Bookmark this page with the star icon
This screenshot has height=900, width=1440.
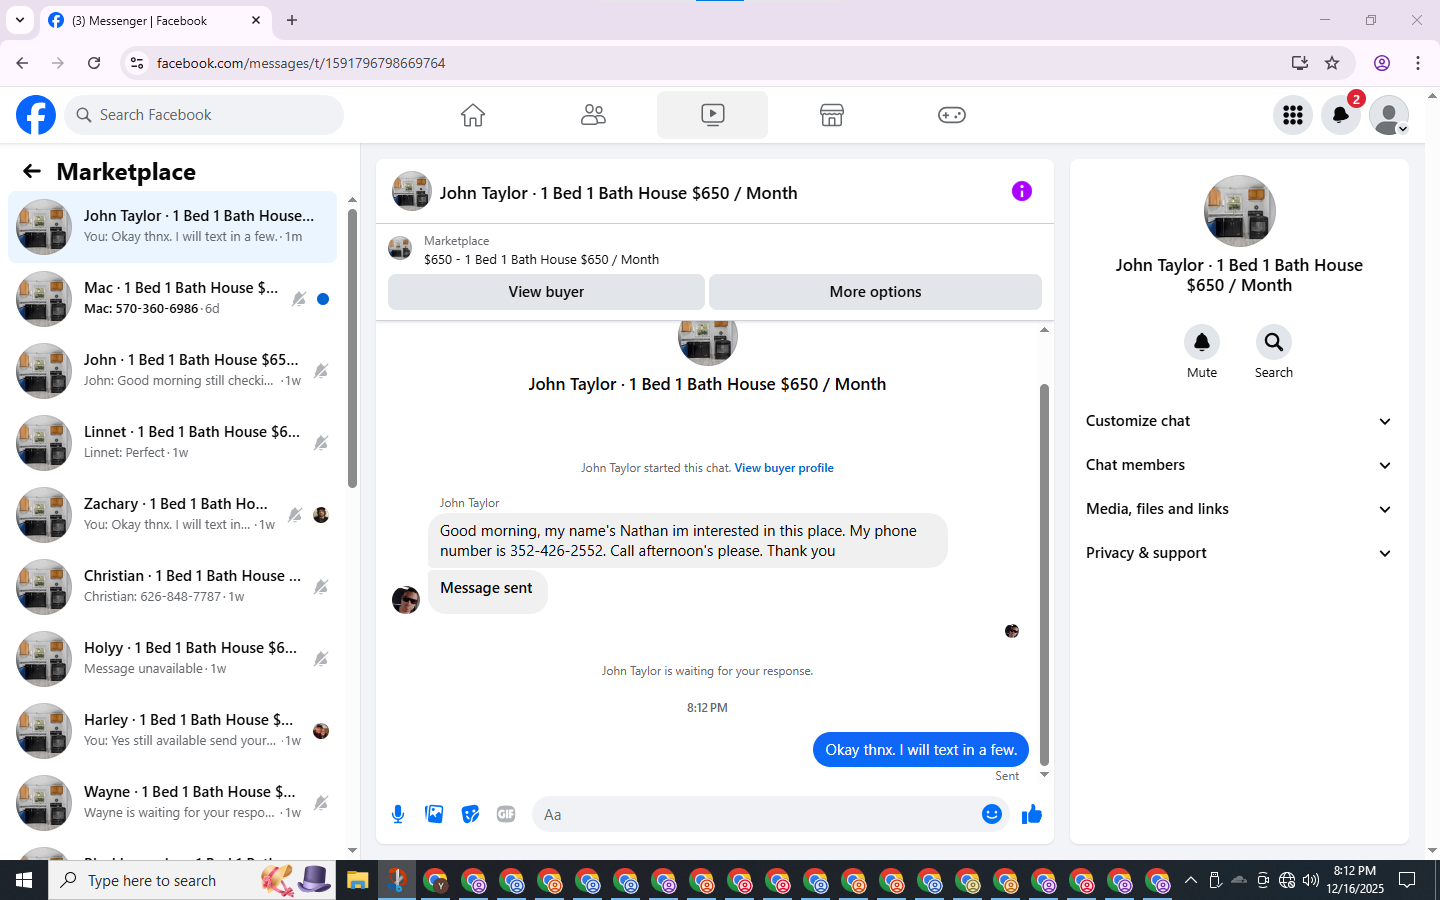[x=1332, y=63]
